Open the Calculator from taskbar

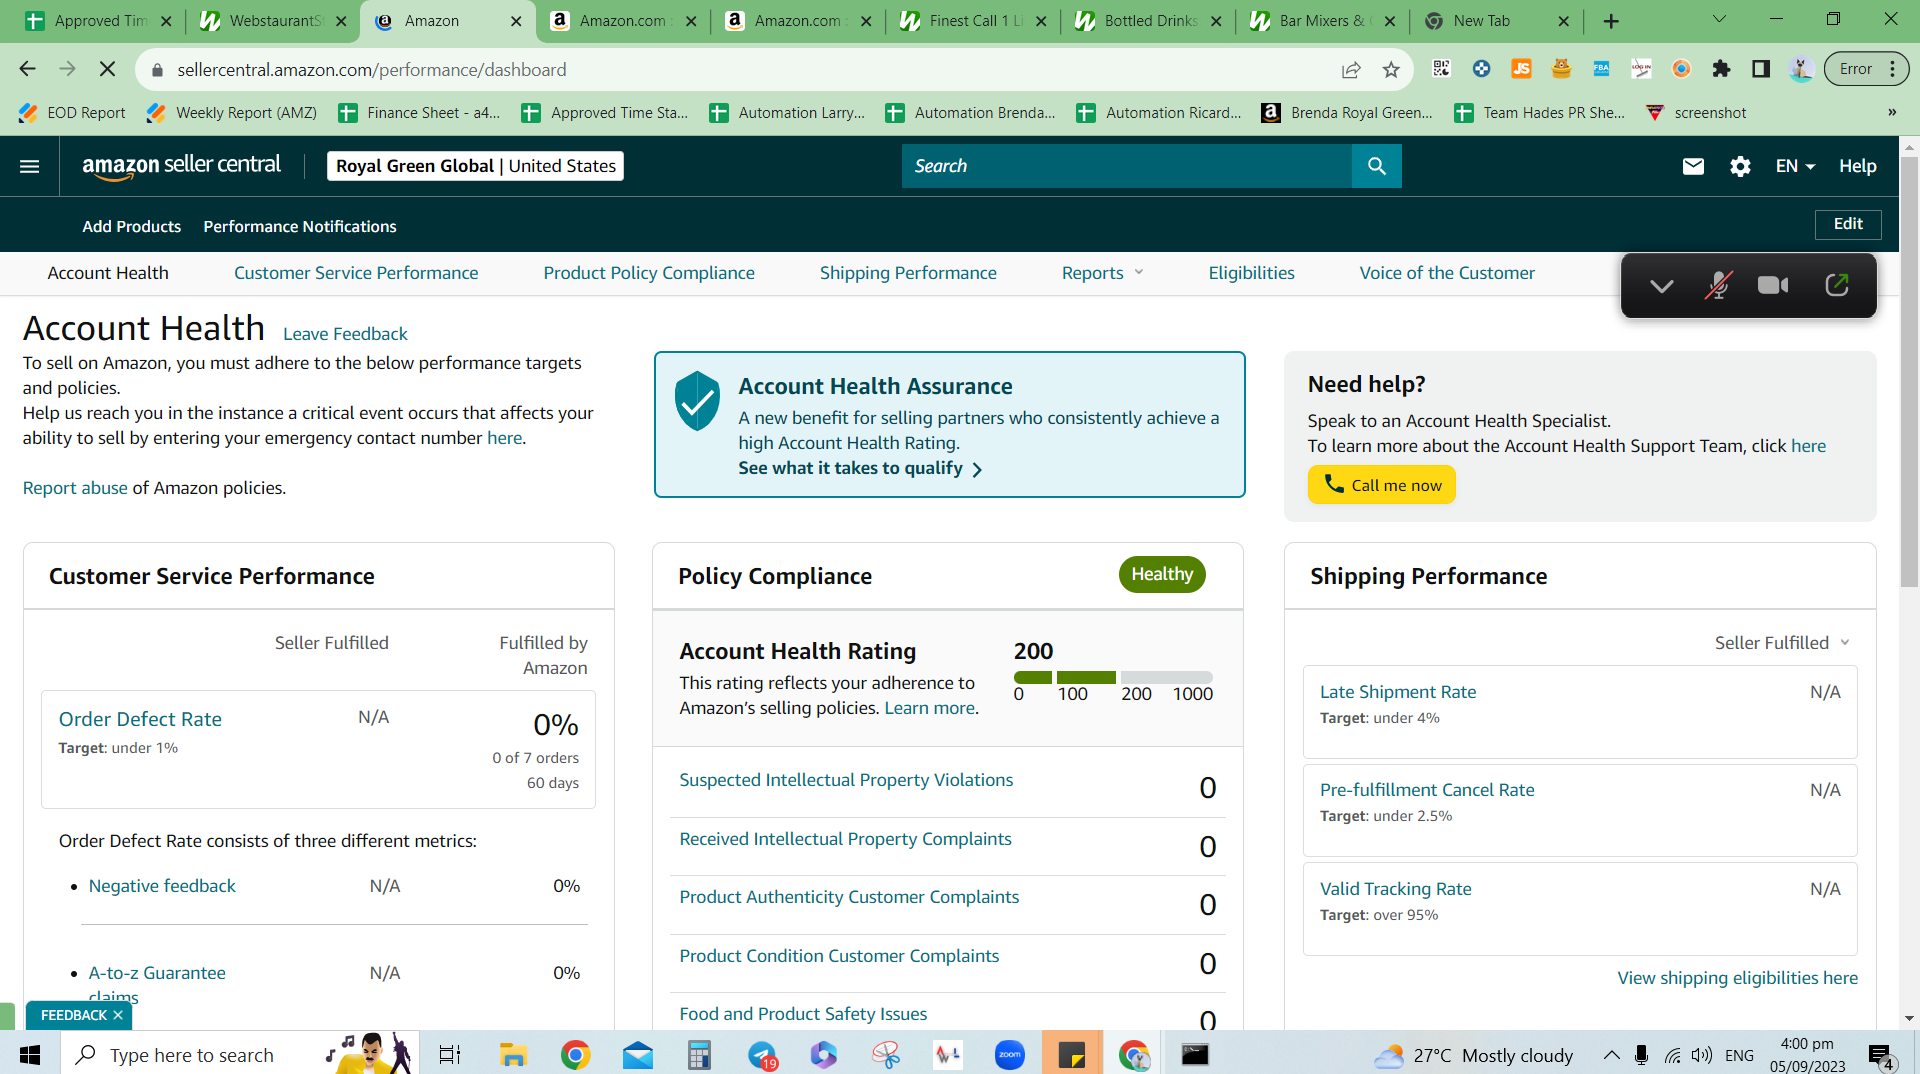point(699,1054)
